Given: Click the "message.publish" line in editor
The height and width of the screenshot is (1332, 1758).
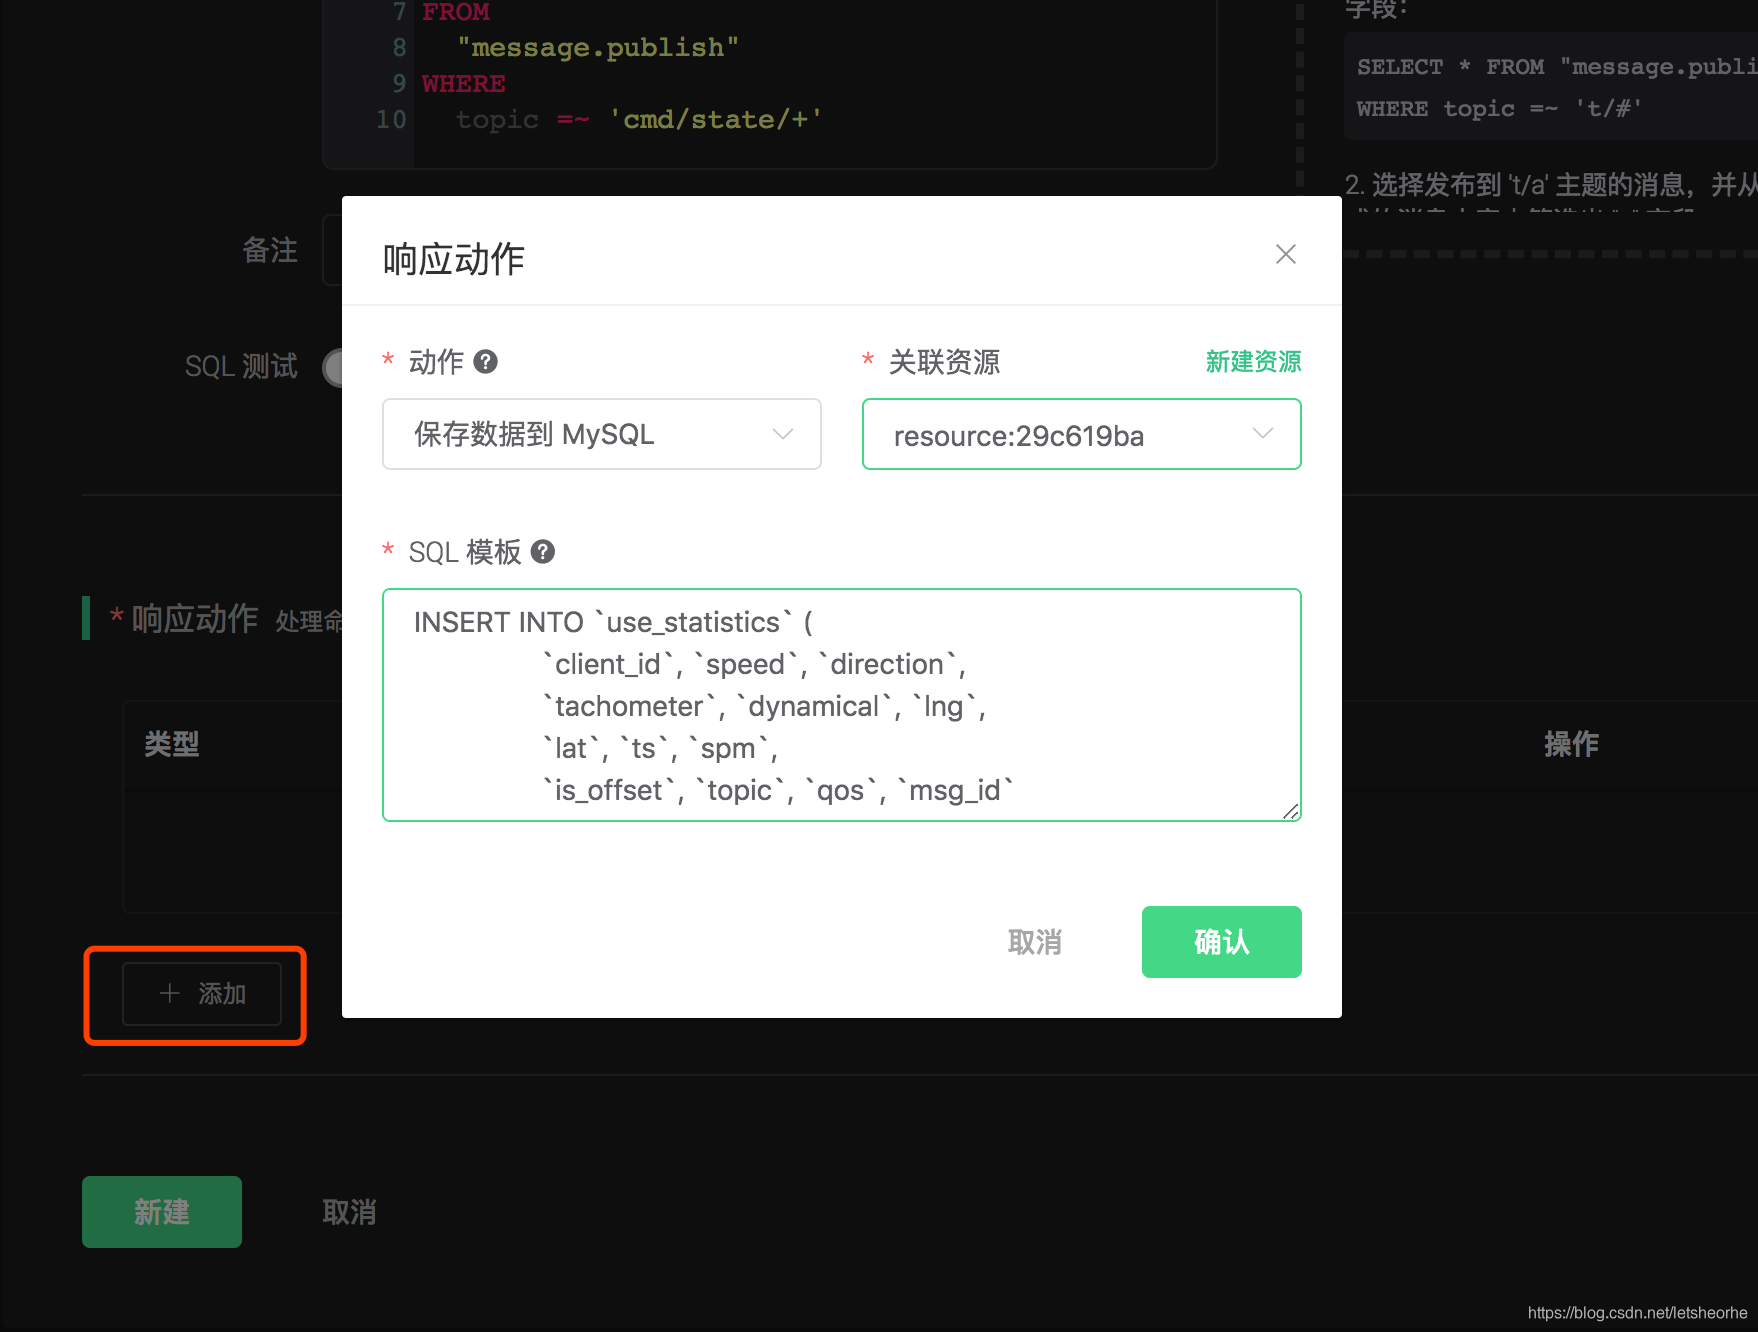Looking at the screenshot, I should pyautogui.click(x=598, y=48).
